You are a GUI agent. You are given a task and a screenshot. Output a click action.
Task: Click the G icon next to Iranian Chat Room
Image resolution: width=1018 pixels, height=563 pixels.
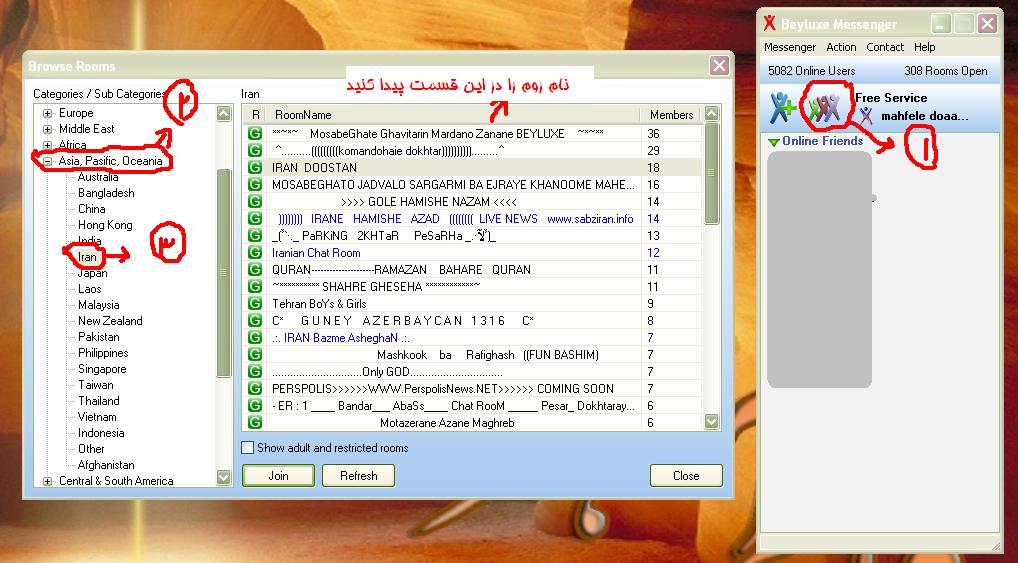[254, 253]
